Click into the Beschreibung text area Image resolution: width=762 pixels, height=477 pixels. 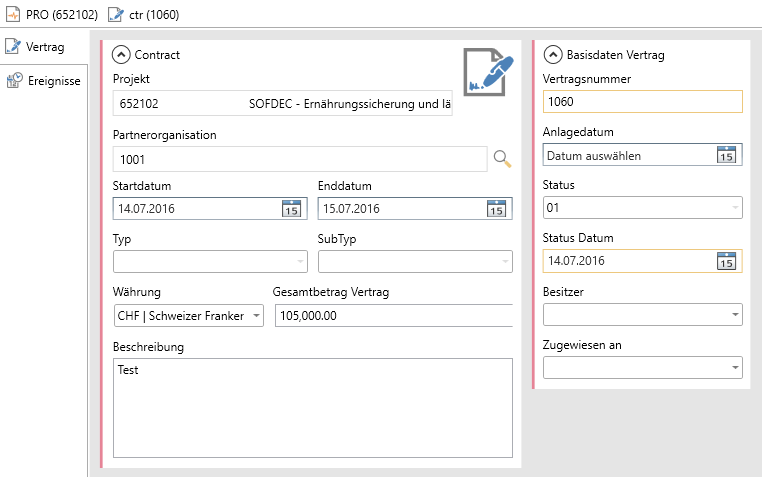tap(313, 408)
